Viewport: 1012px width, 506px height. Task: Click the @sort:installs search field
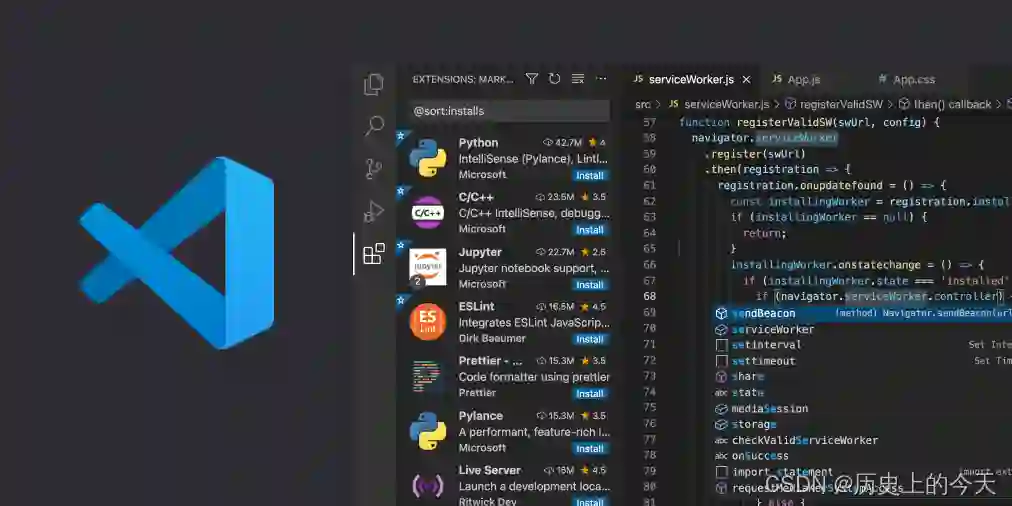tap(509, 111)
